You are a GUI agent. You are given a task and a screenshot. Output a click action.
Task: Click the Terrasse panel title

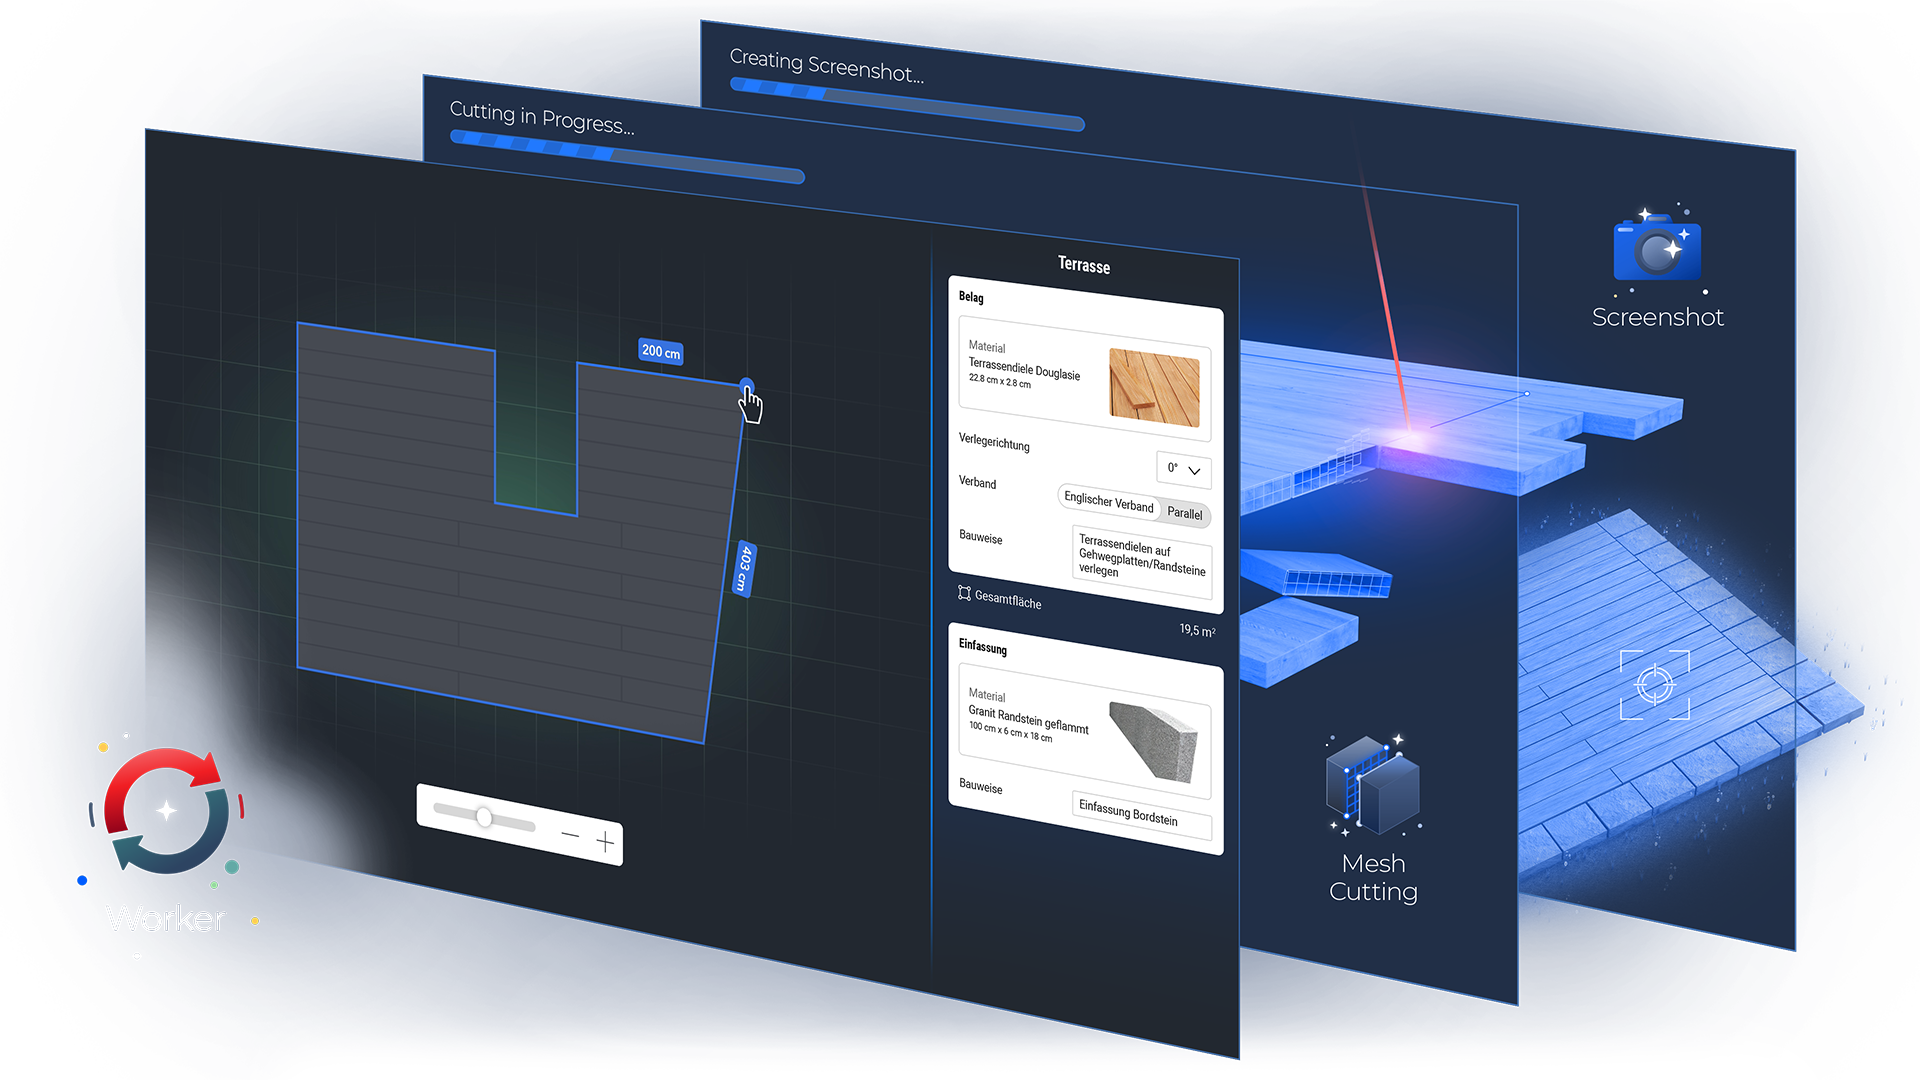(x=1084, y=265)
